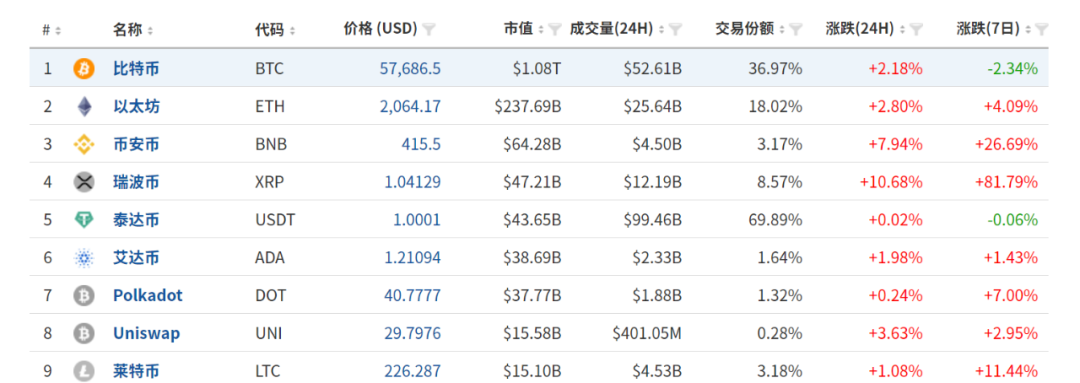Image resolution: width=1080 pixels, height=383 pixels.
Task: Click the Bitcoin orange coin icon
Action: (83, 68)
